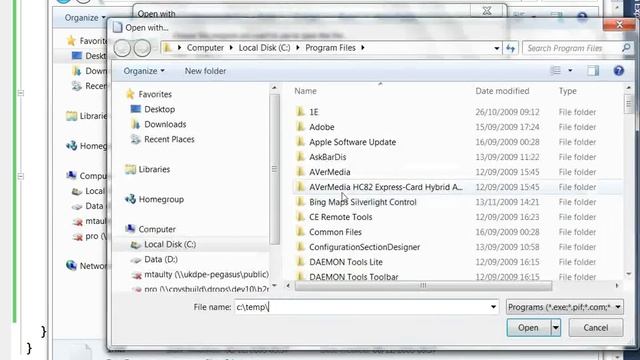The width and height of the screenshot is (640, 360).
Task: Click the scroll-right arrow of file list
Action: point(617,286)
